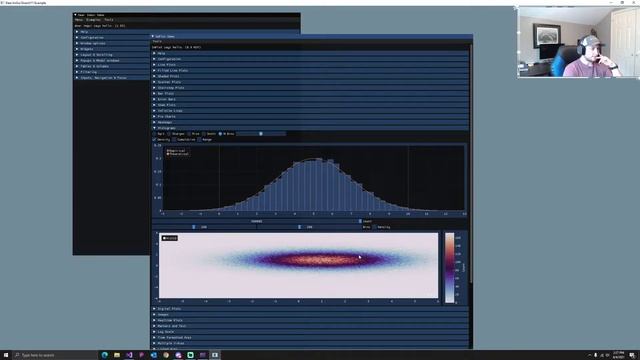Collapse the Dear ImGui Demo window via its title arrow
640x360 pixels.
pos(76,15)
